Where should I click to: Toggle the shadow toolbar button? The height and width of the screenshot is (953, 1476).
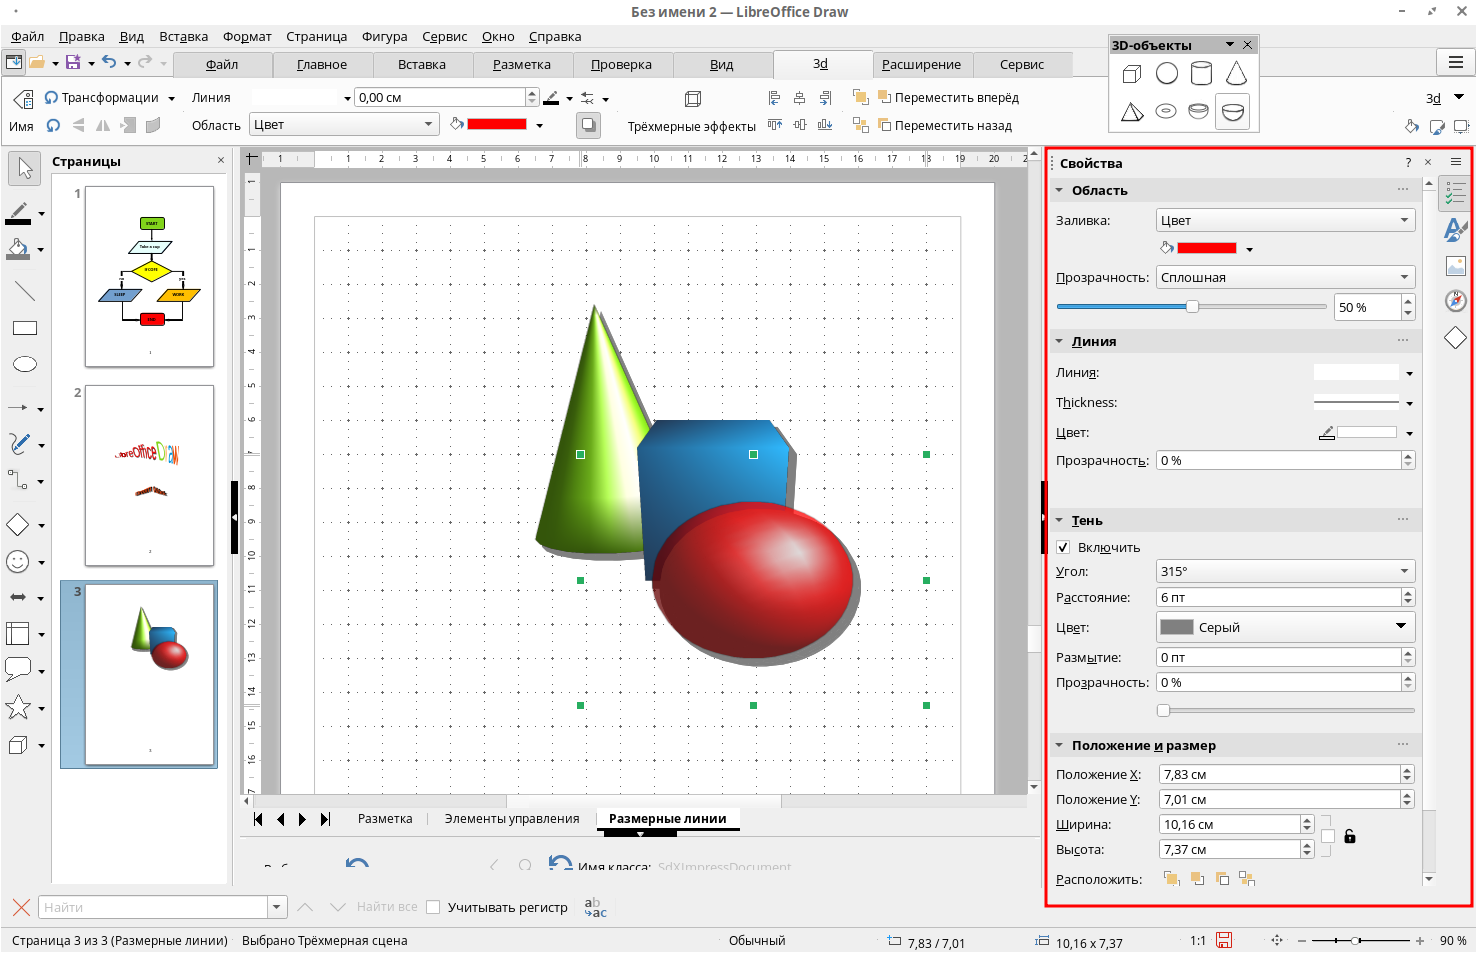pos(589,125)
